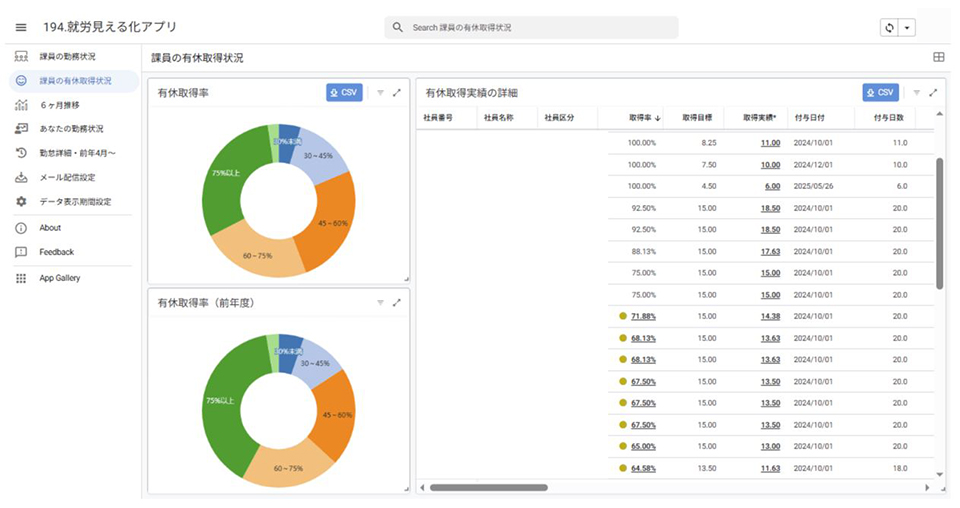
Task: Open filter for 有休取得率 chart
Action: tap(380, 93)
